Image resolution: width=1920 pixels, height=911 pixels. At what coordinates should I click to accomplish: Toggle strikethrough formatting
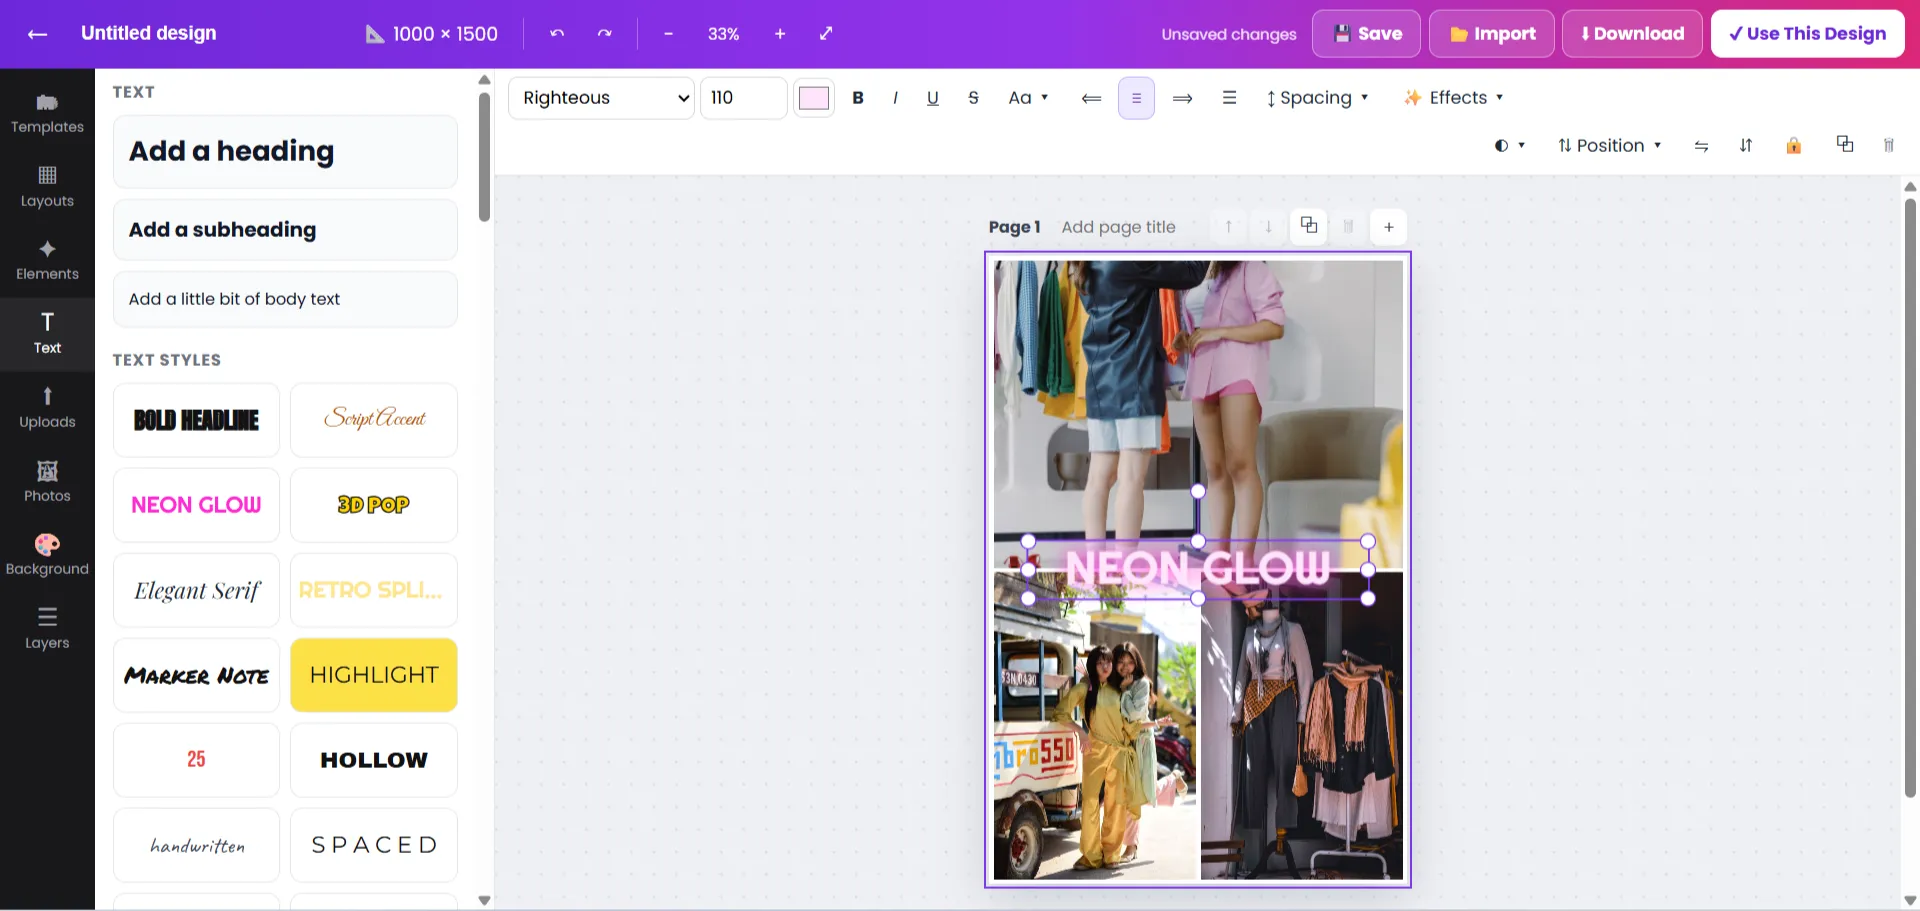click(x=973, y=98)
